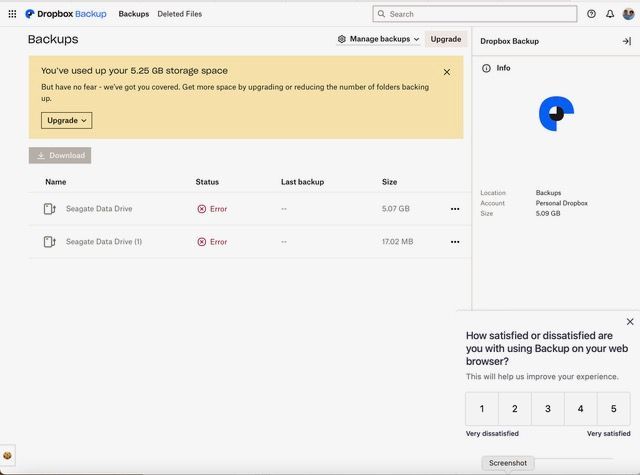Dismiss the storage space warning banner
Screen dimensions: 640x475
coord(447,72)
